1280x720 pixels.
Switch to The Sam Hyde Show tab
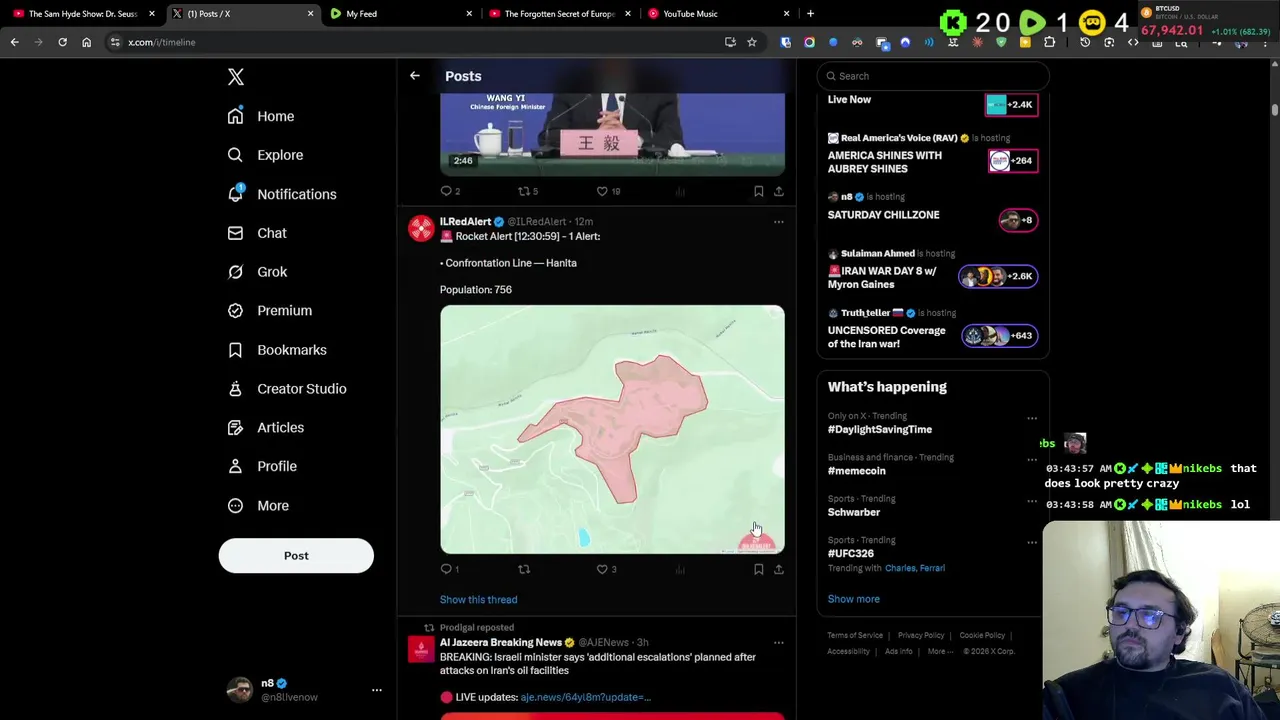click(83, 14)
